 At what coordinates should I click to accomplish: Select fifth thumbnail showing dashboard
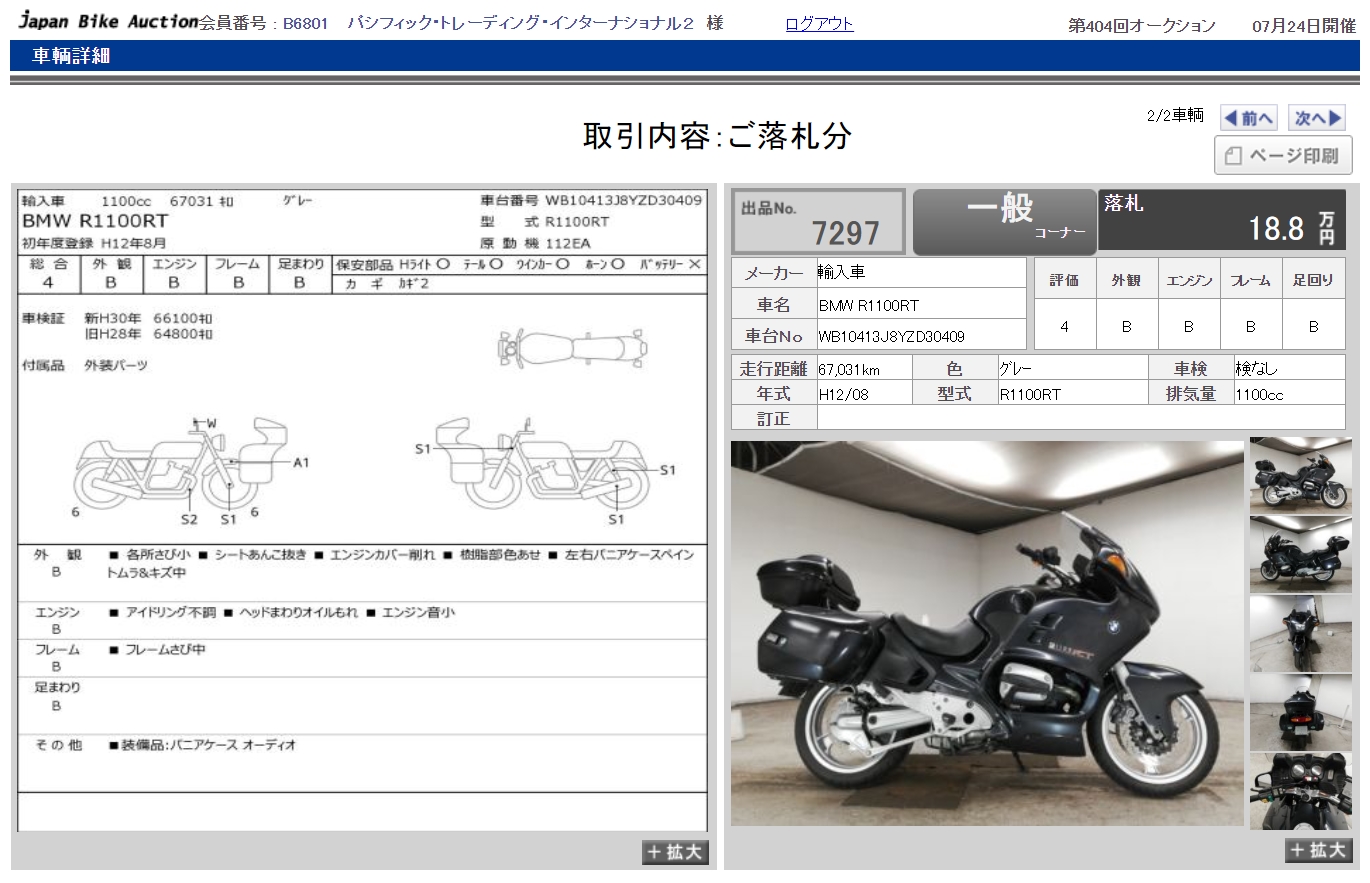[1300, 791]
